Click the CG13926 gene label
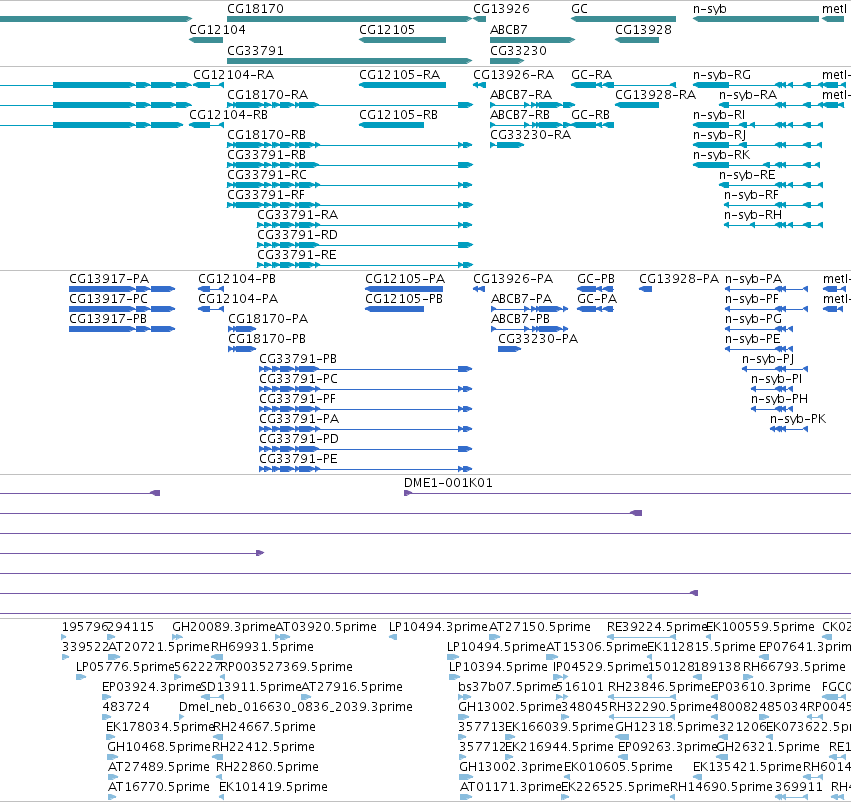This screenshot has width=851, height=802. click(501, 9)
